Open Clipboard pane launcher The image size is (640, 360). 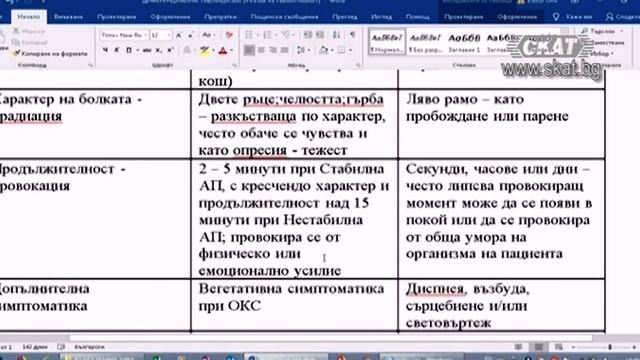91,65
